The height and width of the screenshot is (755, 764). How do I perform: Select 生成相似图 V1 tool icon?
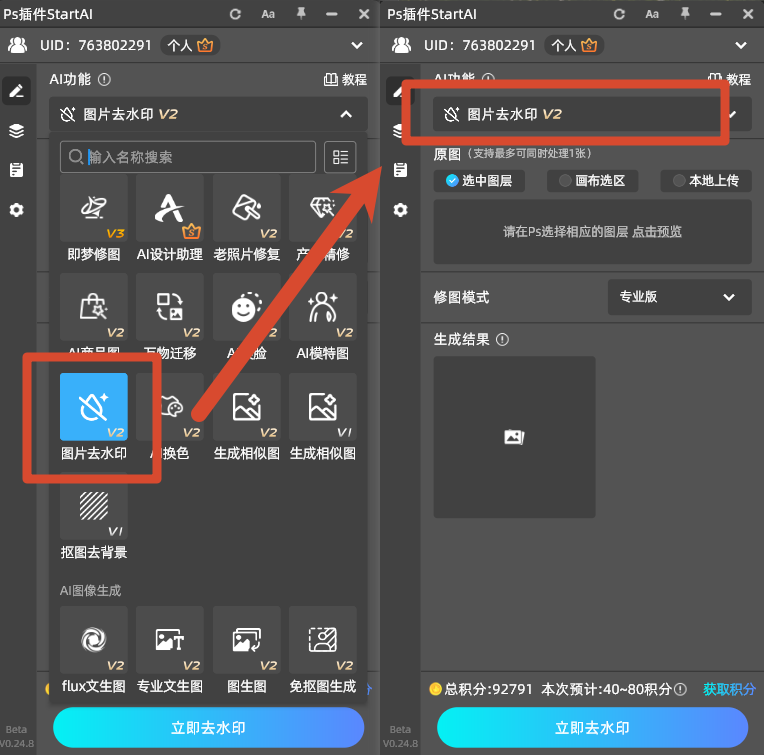click(x=323, y=407)
